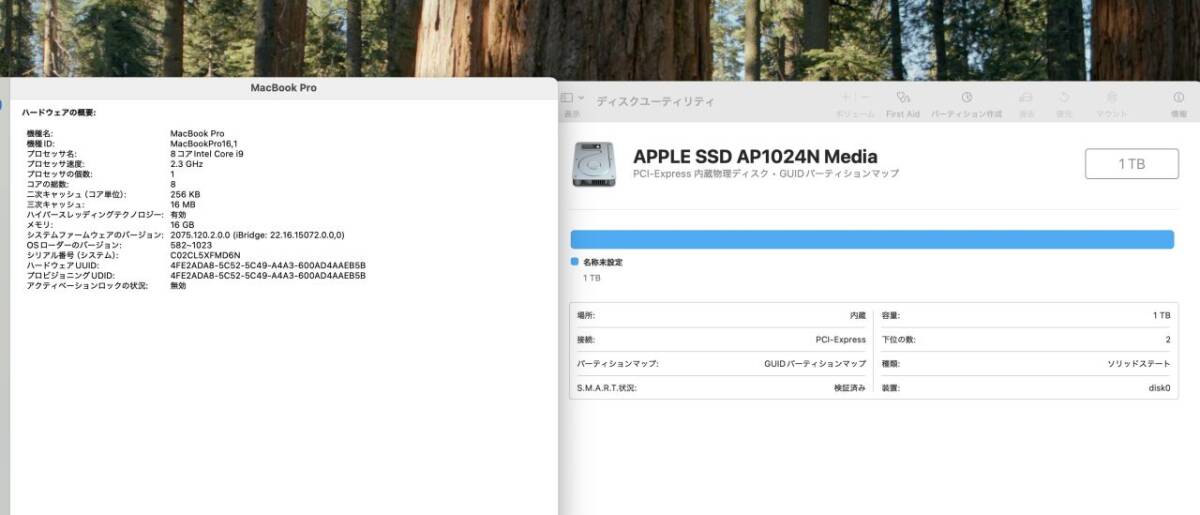1200x515 pixels.
Task: Select the 名称未設定 volume label
Action: click(x=603, y=262)
